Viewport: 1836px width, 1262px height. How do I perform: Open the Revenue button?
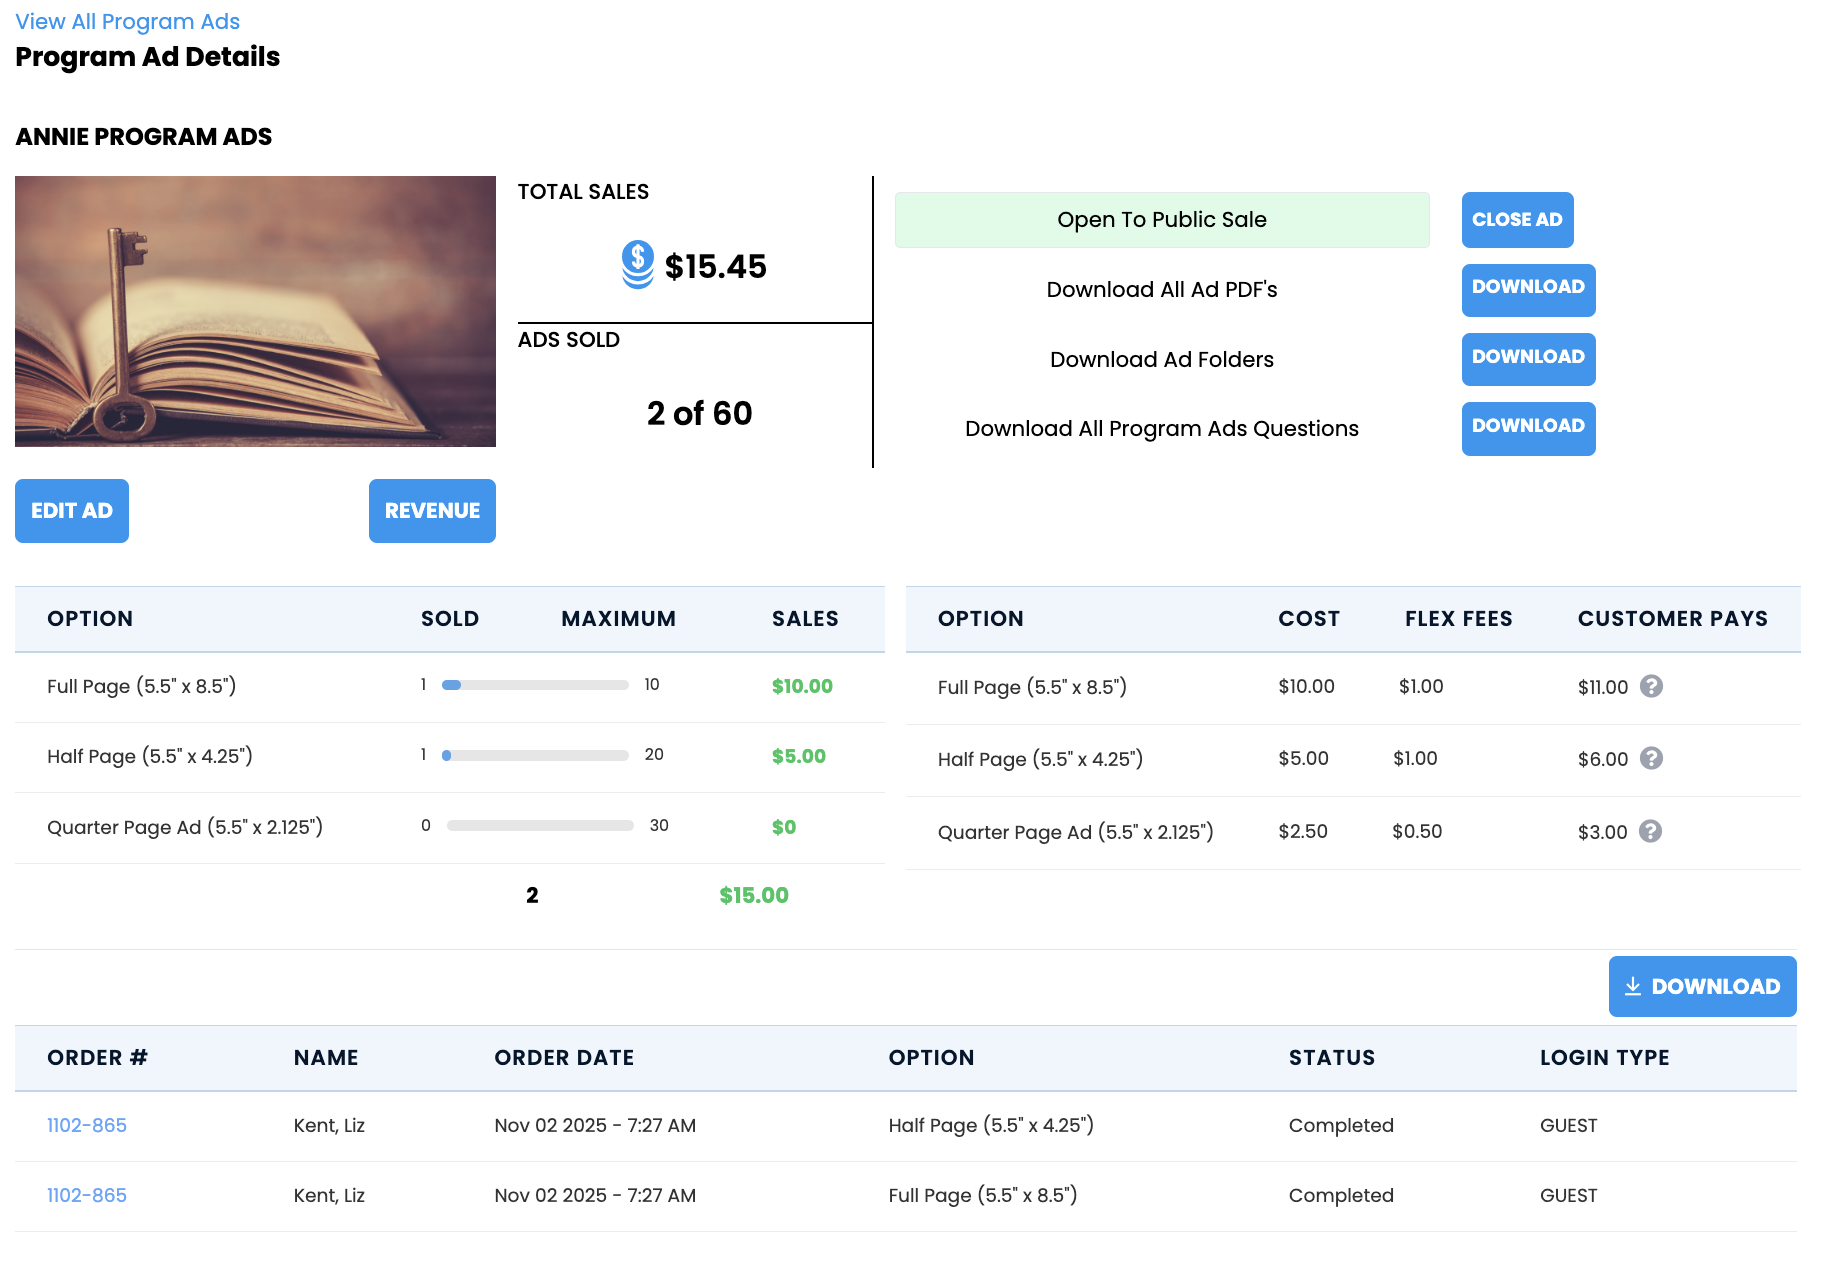432,511
